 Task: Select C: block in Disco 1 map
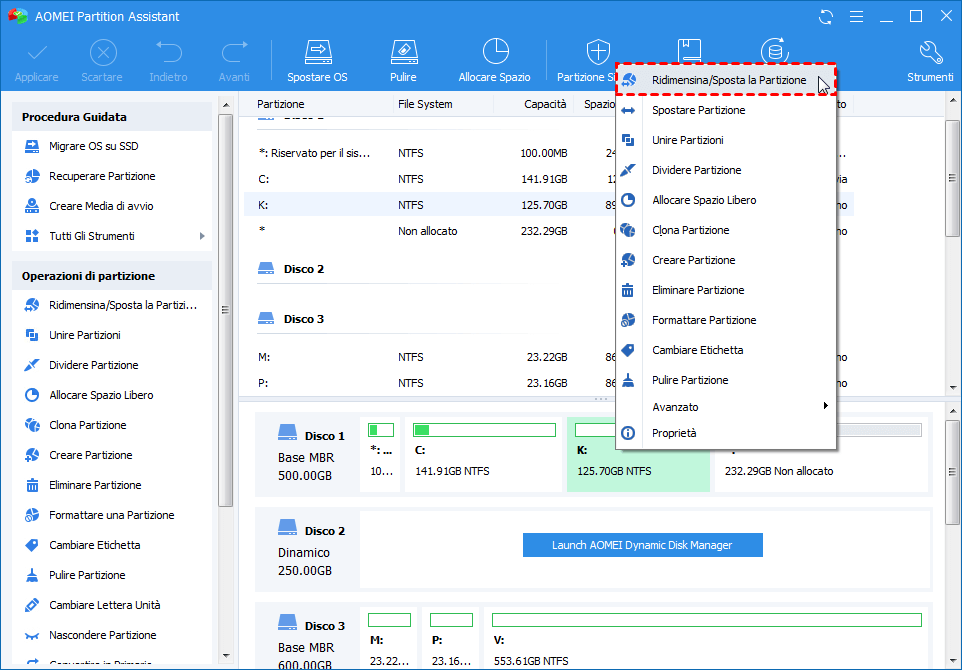483,455
